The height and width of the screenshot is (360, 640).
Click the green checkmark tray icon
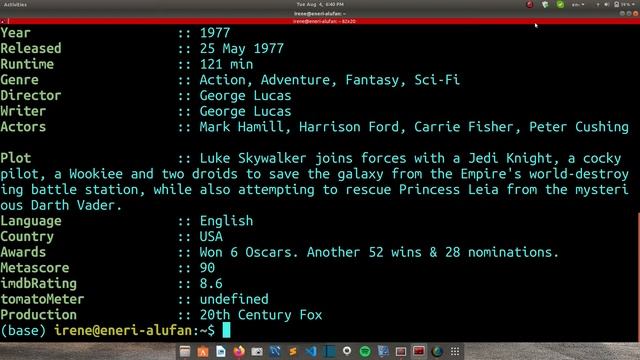(x=560, y=4)
